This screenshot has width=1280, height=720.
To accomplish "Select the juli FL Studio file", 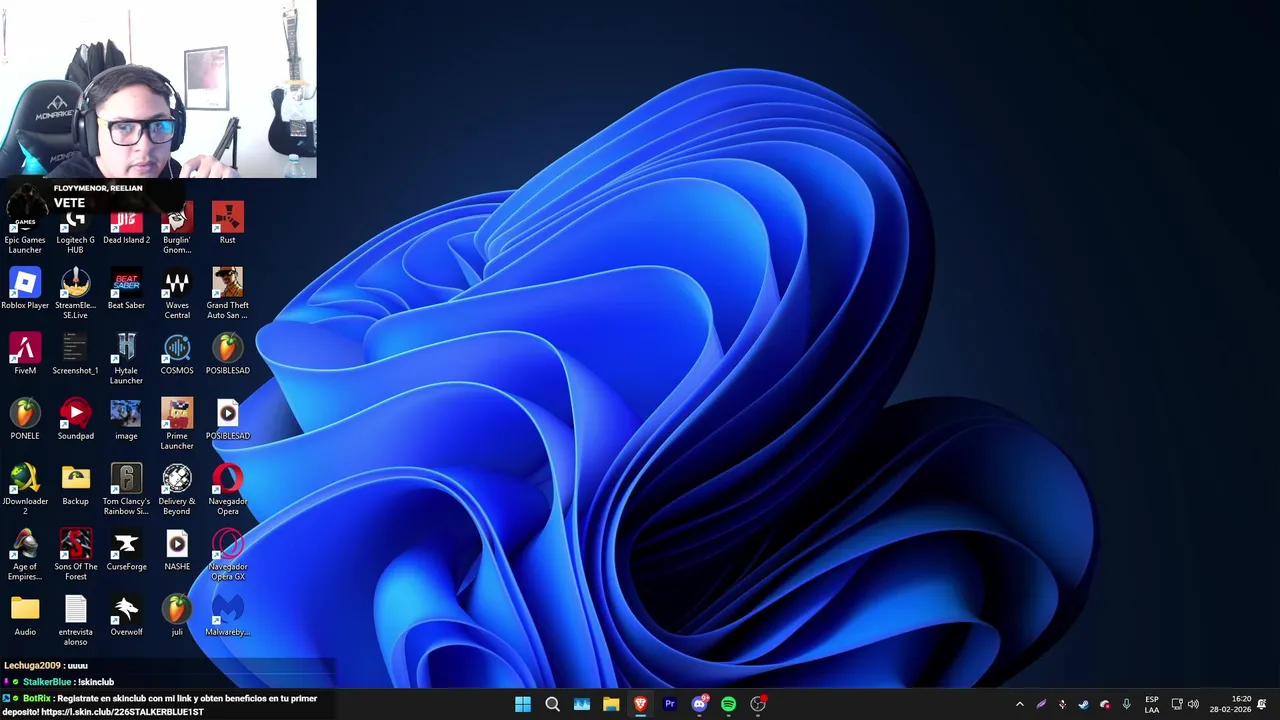I will [x=177, y=615].
